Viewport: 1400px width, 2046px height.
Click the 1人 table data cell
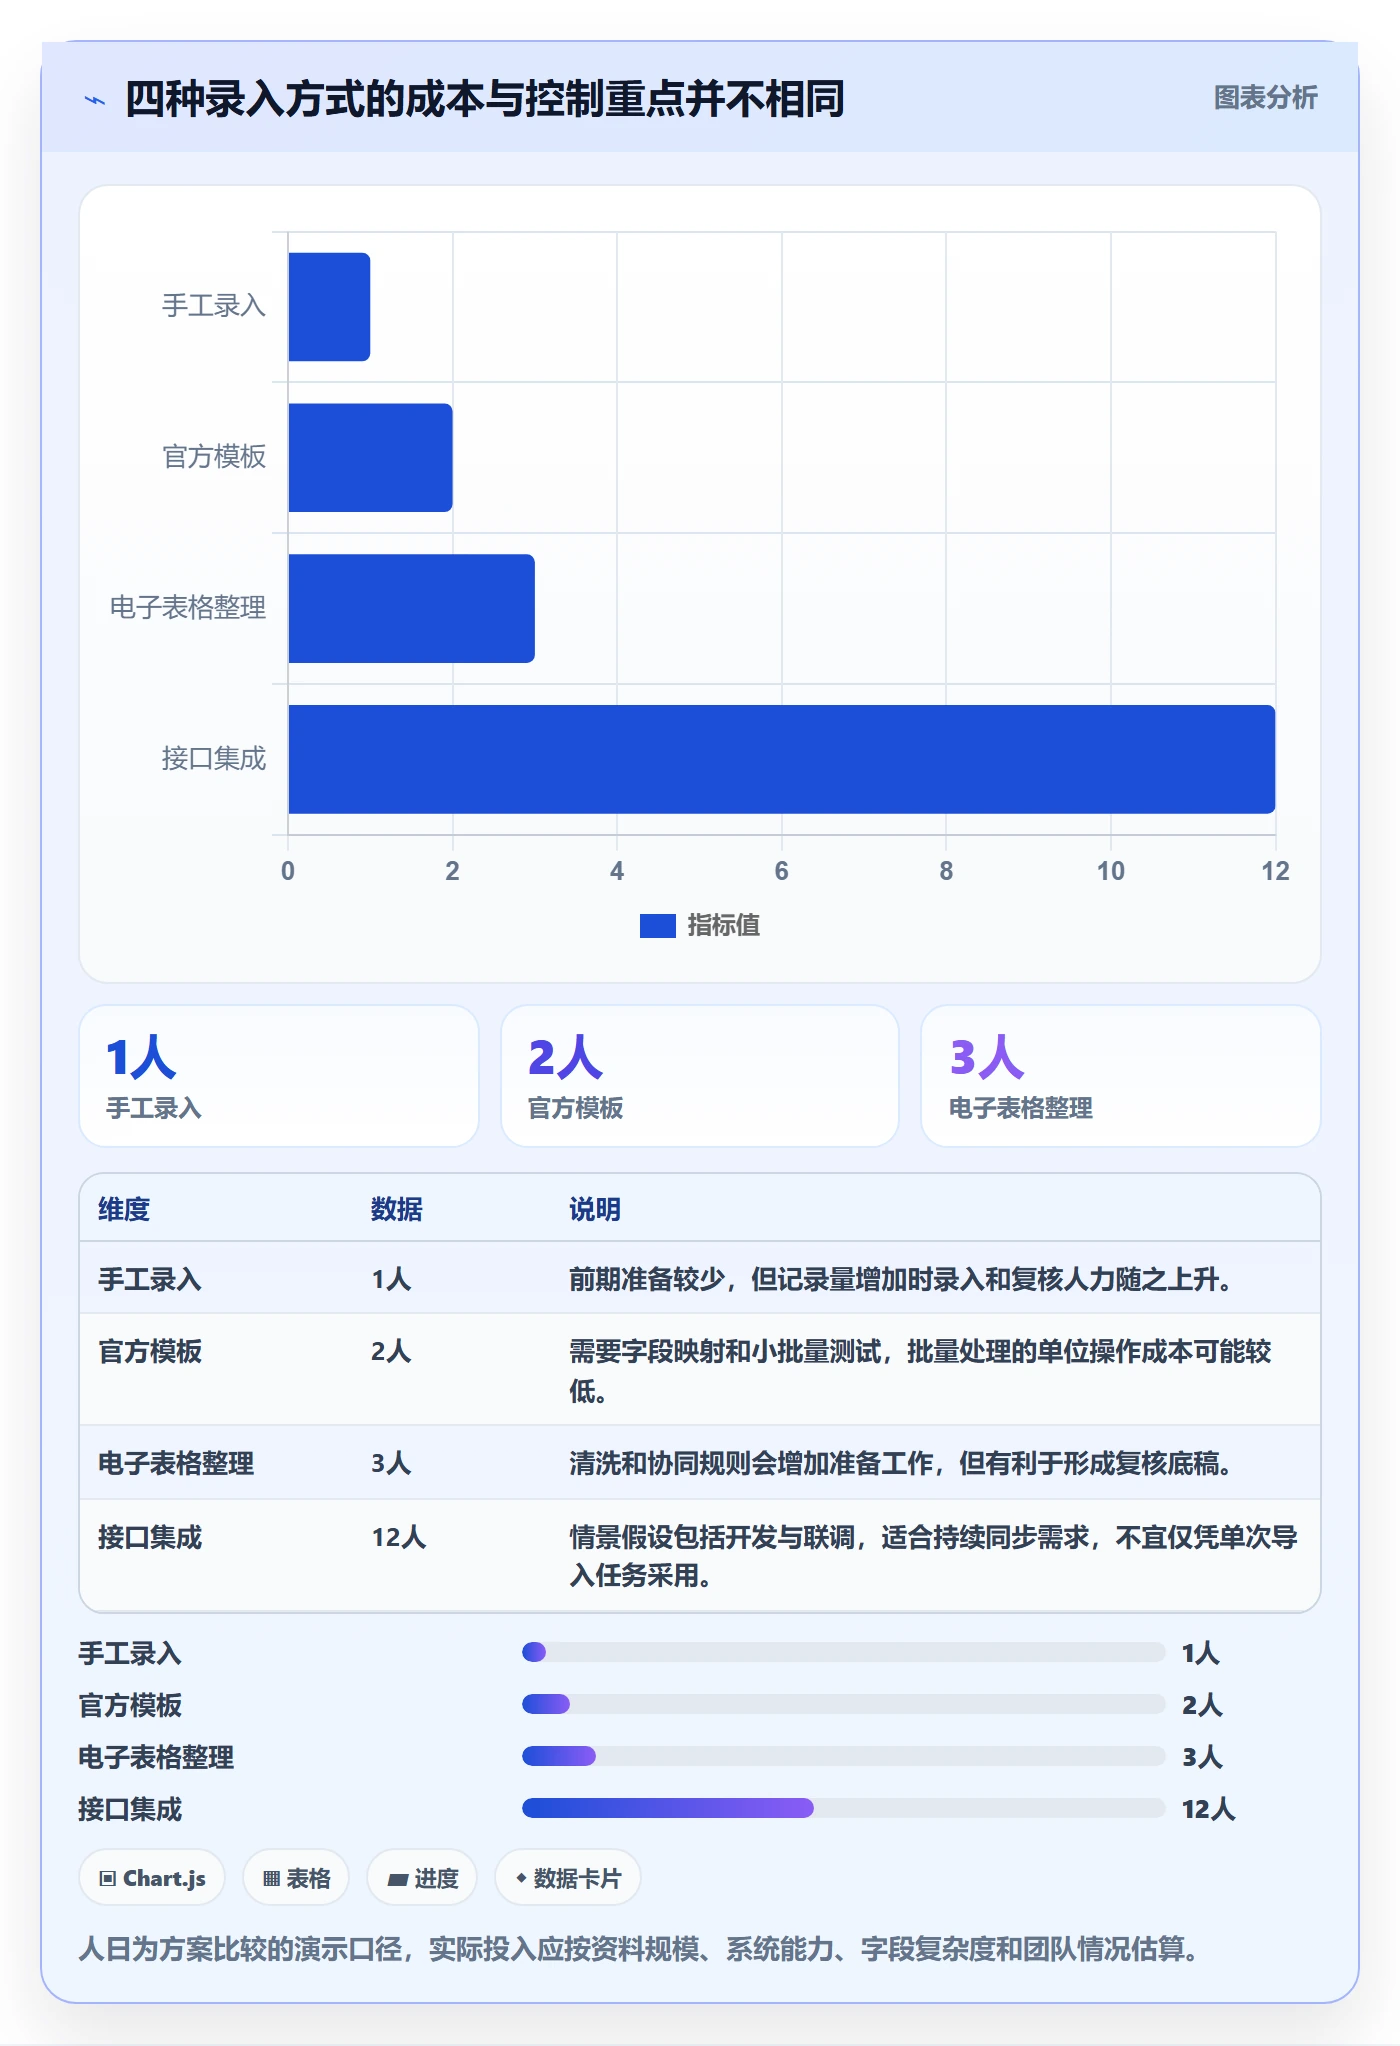(x=391, y=1279)
